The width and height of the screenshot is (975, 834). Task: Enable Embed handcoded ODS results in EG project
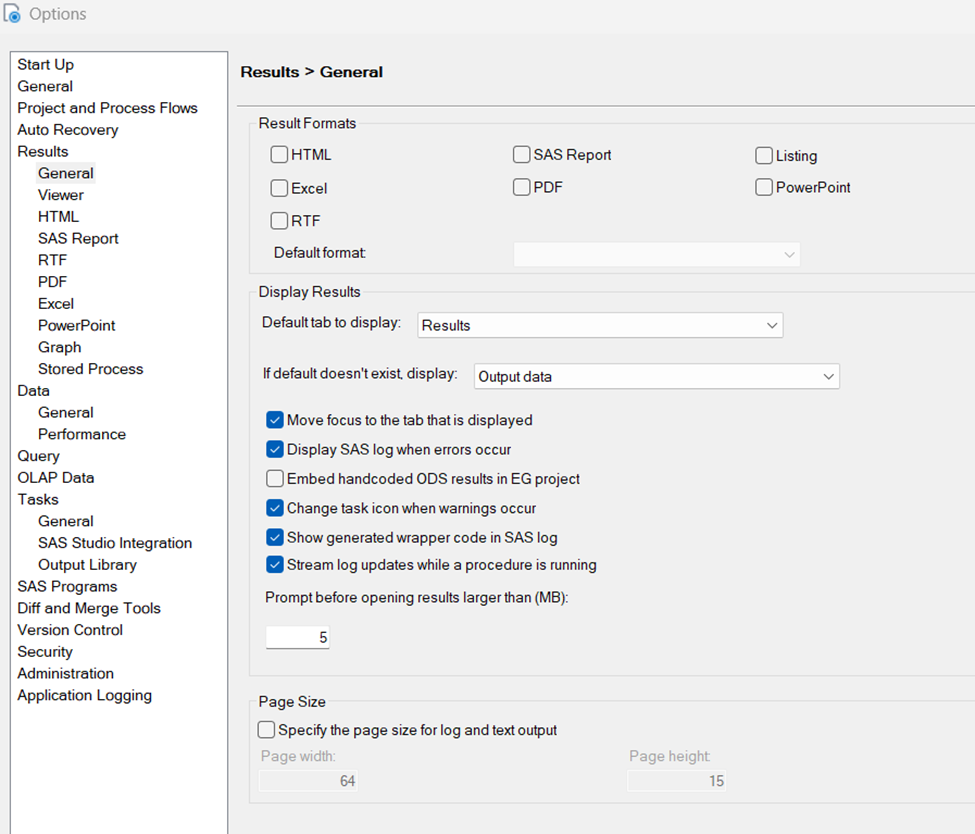pos(275,478)
